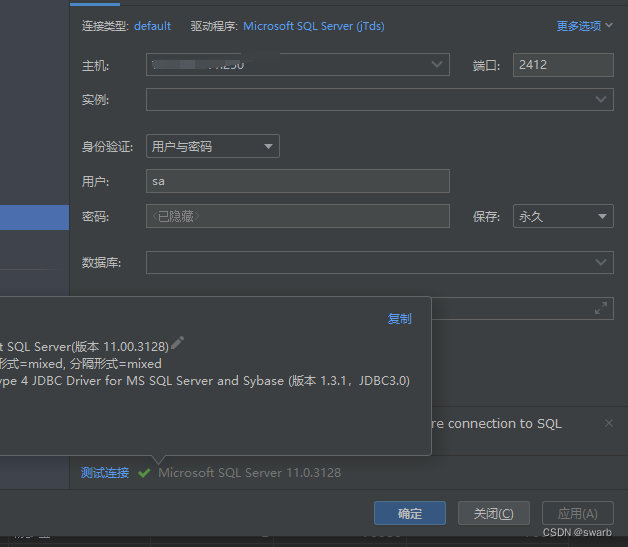Click the default connection type link
Image resolution: width=628 pixels, height=547 pixels.
click(x=152, y=26)
